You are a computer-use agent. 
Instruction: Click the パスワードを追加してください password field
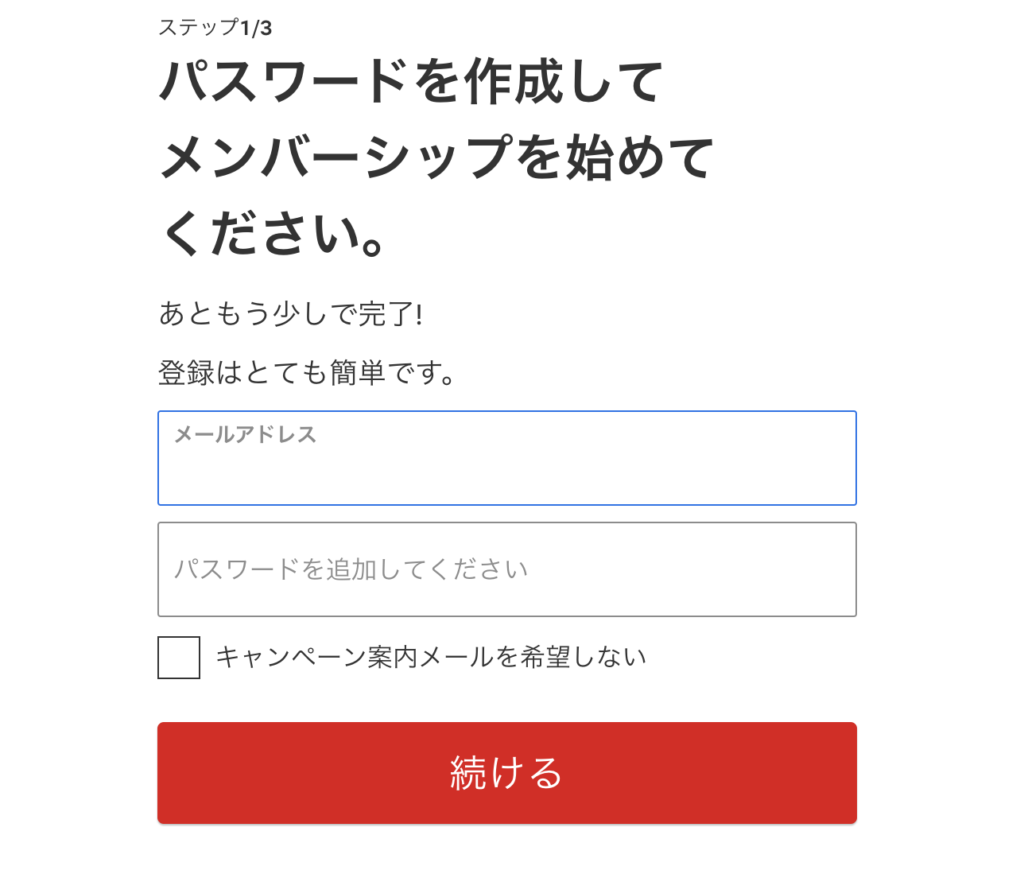coord(507,569)
